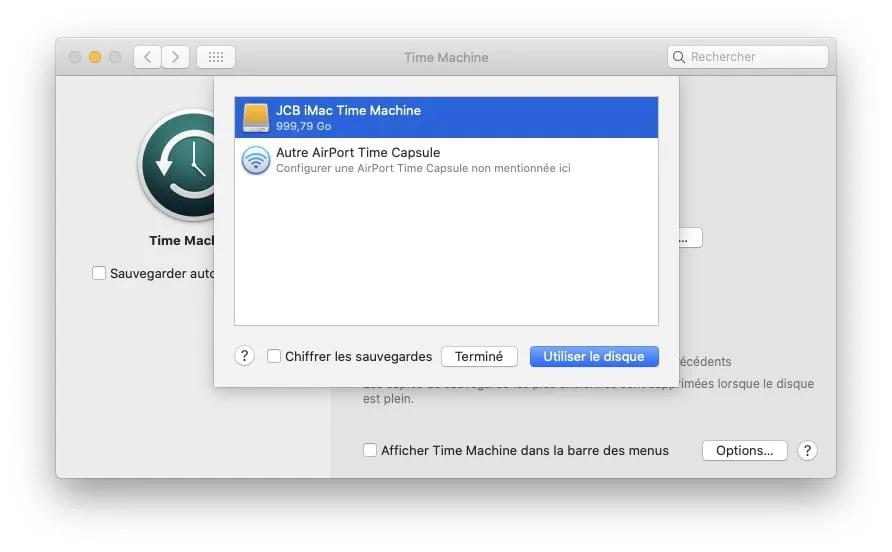Click the yellow minimize window button

95,57
